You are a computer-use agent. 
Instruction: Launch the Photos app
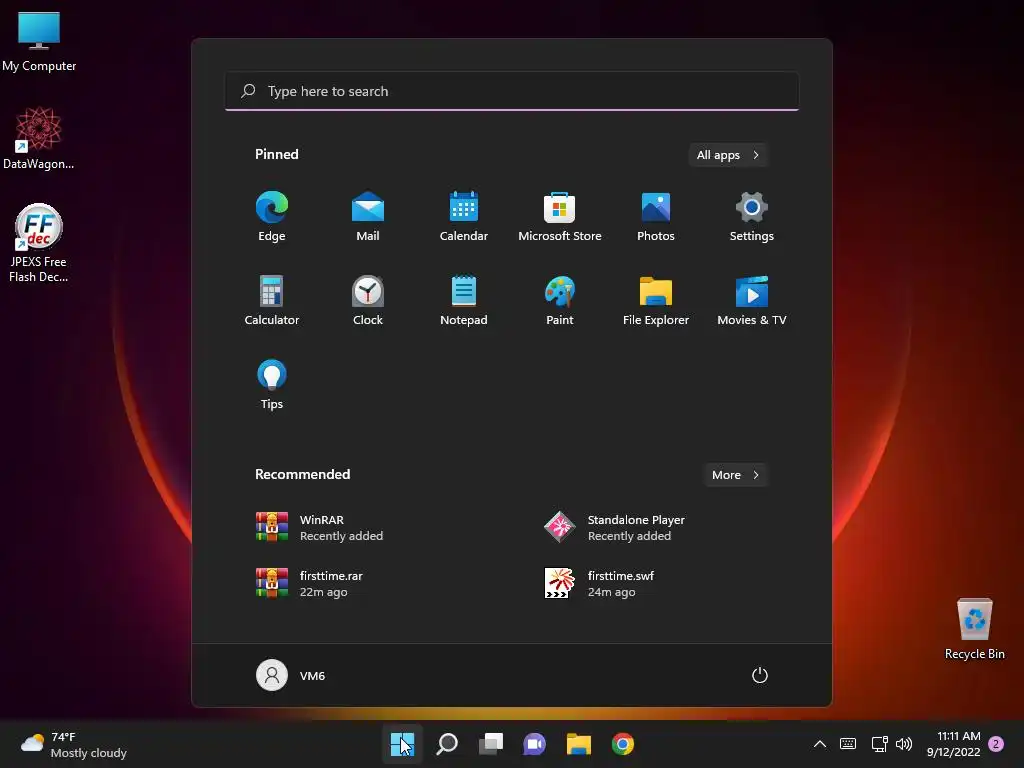(x=656, y=216)
